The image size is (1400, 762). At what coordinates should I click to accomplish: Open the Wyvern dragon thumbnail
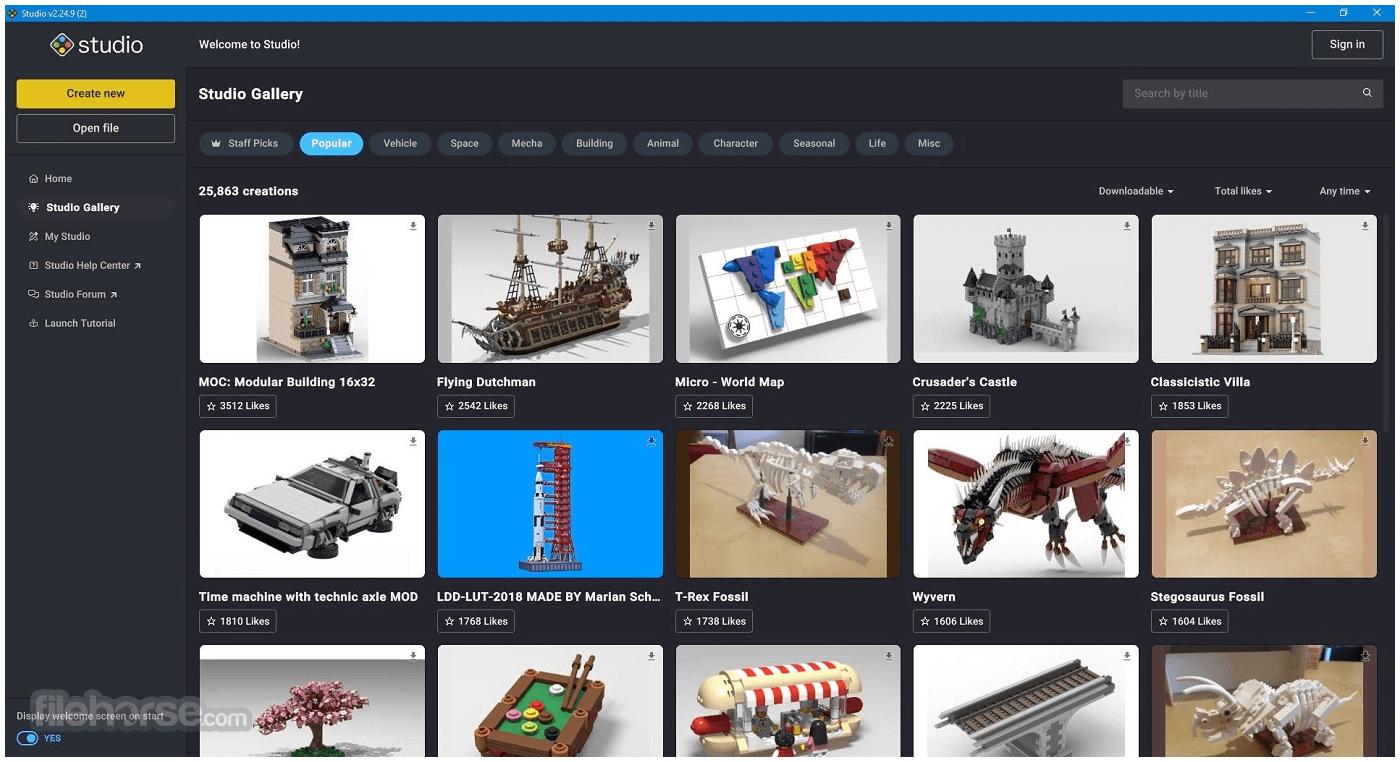[x=1026, y=504]
